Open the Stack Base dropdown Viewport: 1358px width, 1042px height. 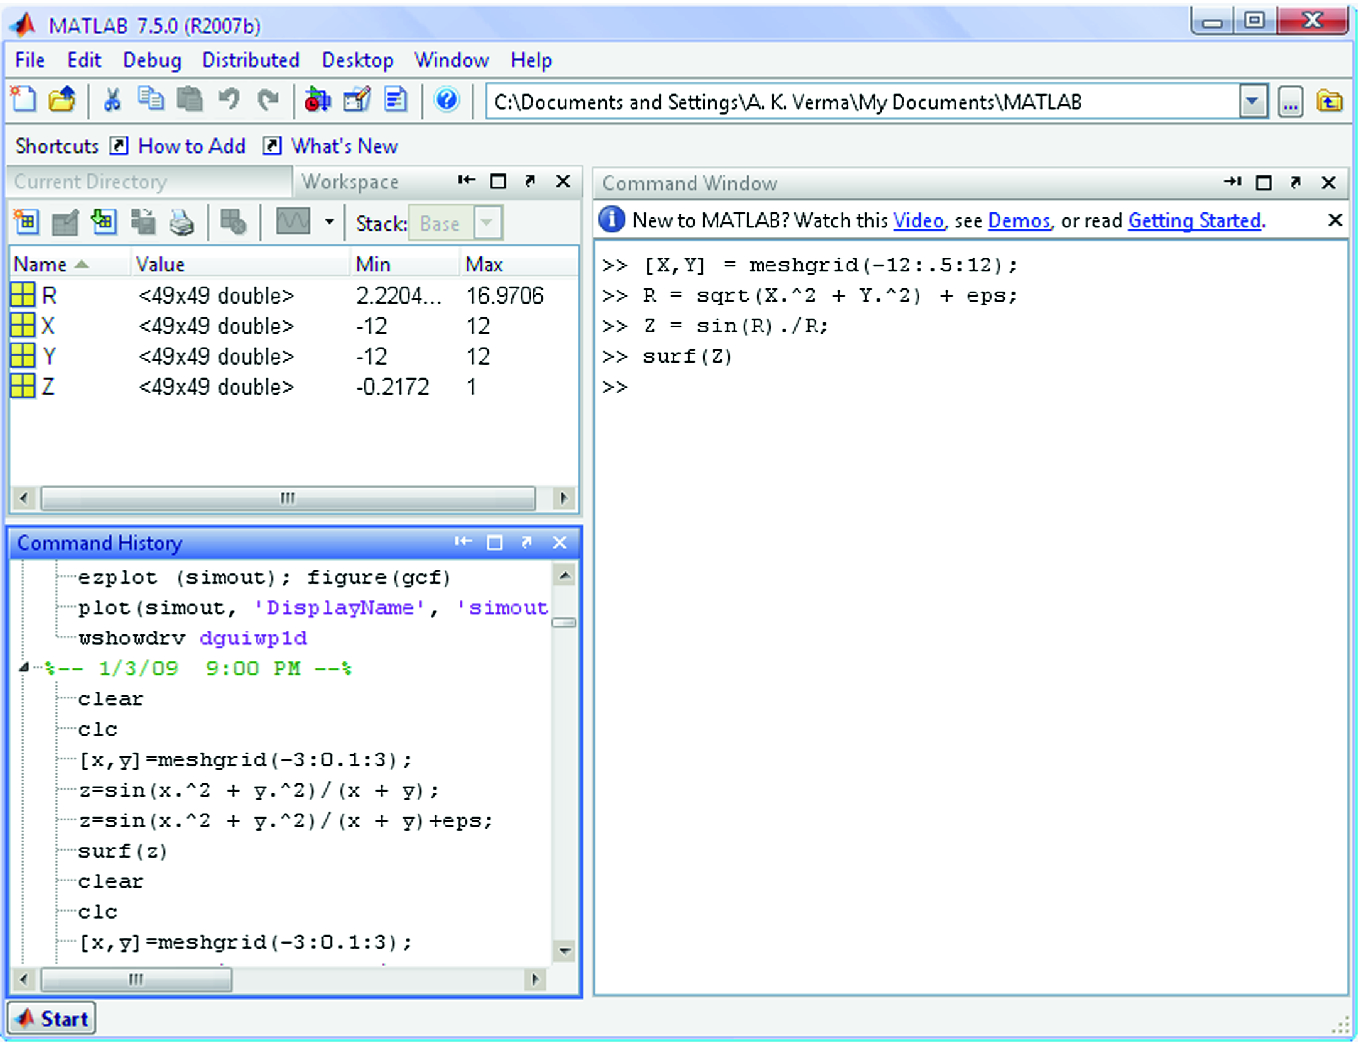[x=487, y=223]
